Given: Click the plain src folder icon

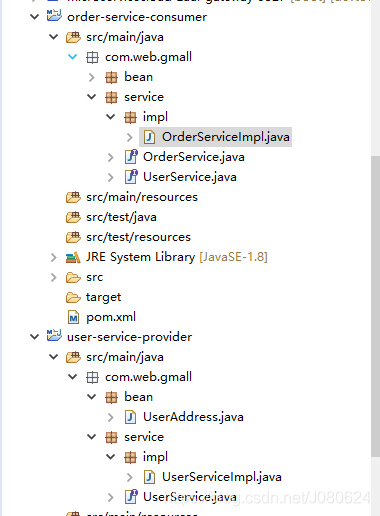Looking at the screenshot, I should (73, 277).
